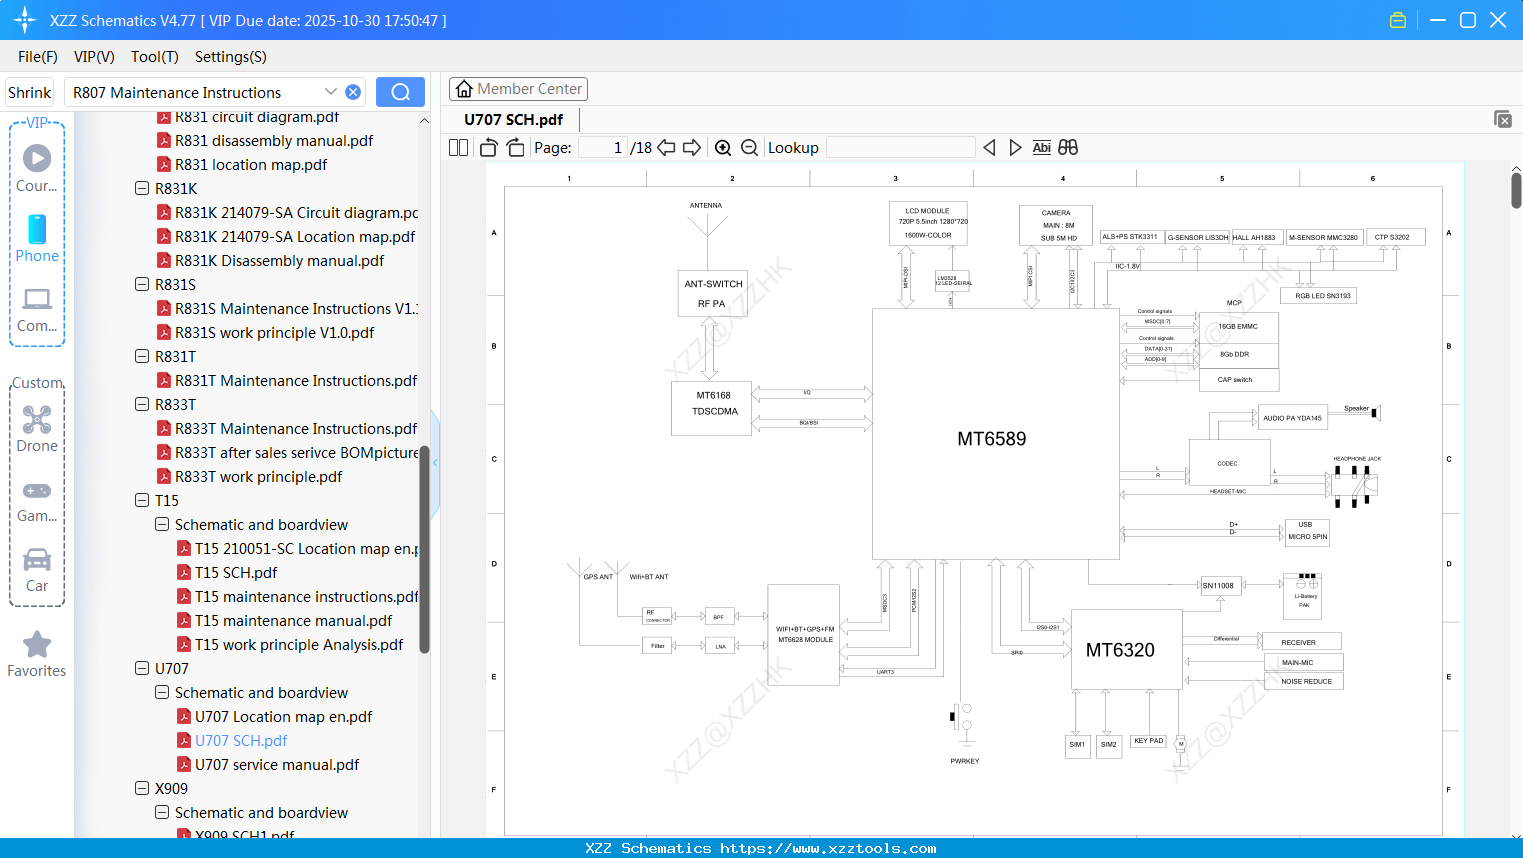Rotate the page counterclockwise

[488, 148]
